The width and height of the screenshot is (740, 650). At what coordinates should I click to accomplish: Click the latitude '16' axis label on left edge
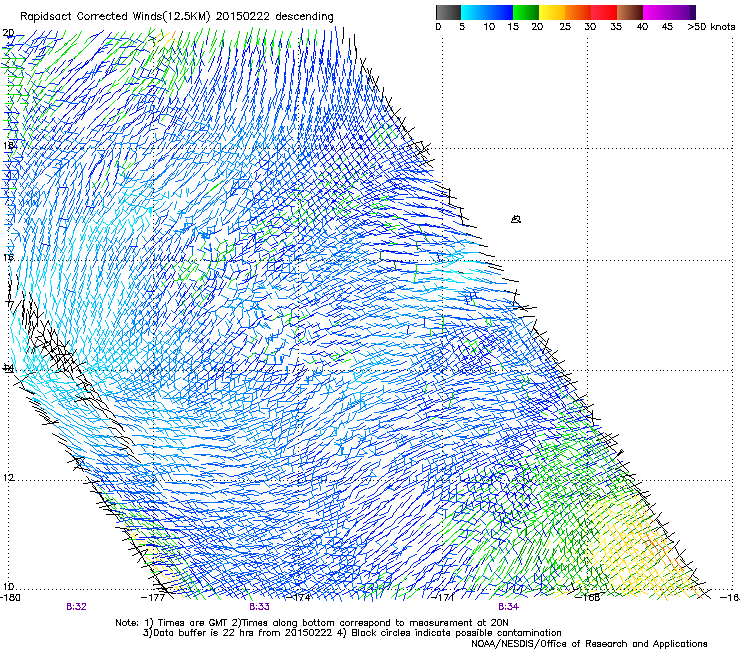click(8, 258)
